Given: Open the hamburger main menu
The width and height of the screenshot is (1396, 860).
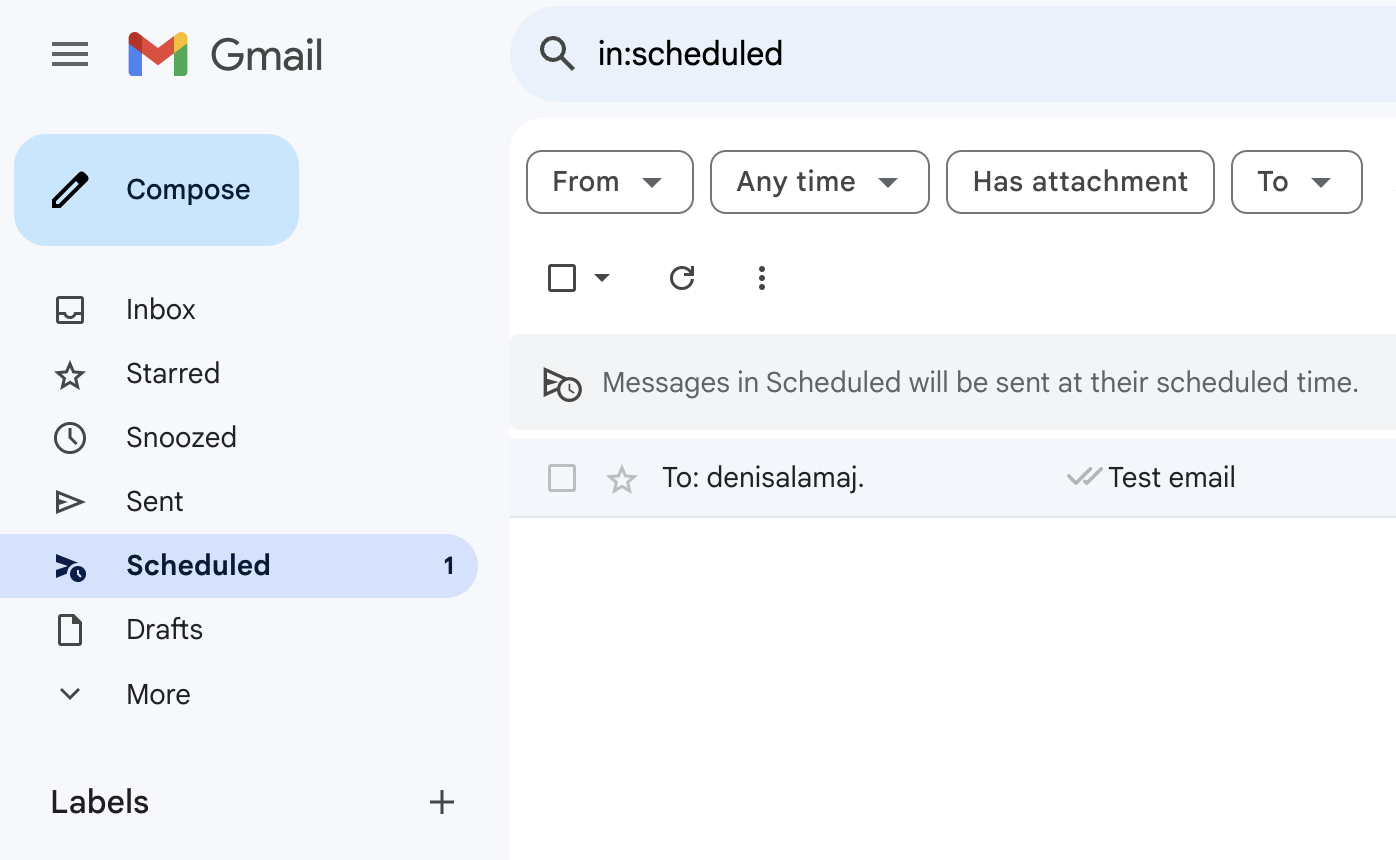Looking at the screenshot, I should (x=70, y=54).
